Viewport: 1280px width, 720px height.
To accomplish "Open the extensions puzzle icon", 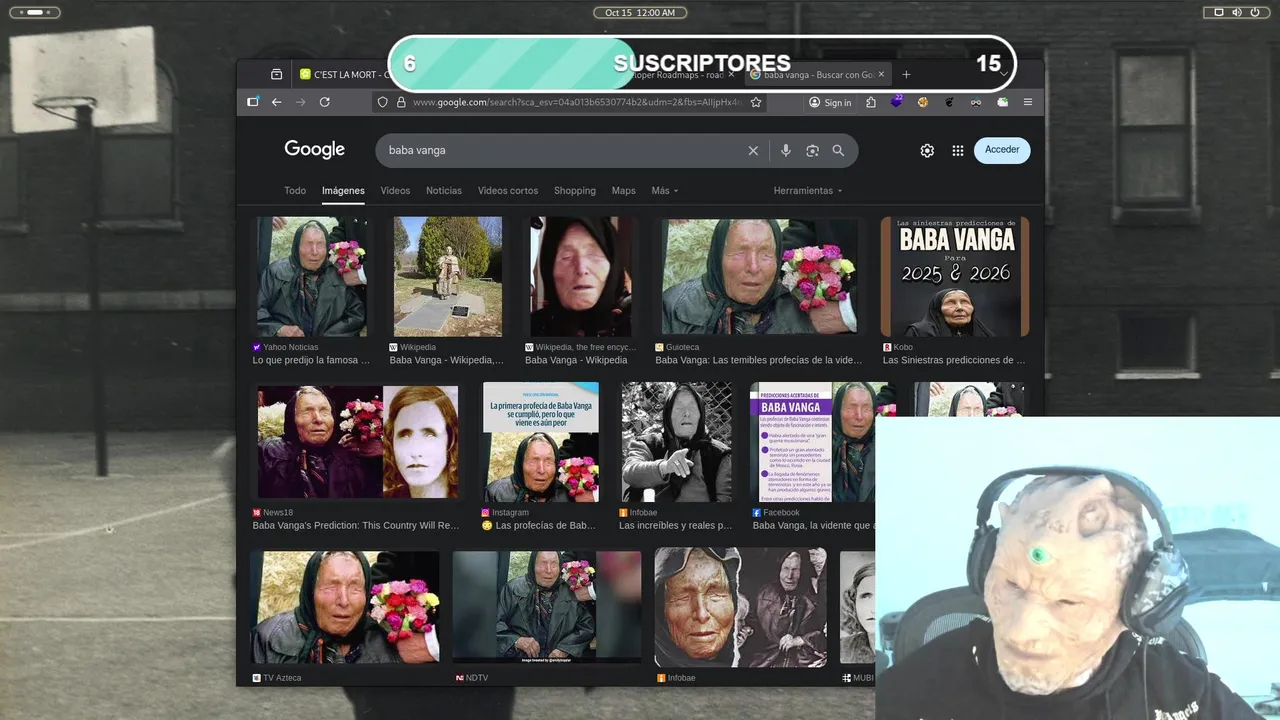I will (871, 102).
